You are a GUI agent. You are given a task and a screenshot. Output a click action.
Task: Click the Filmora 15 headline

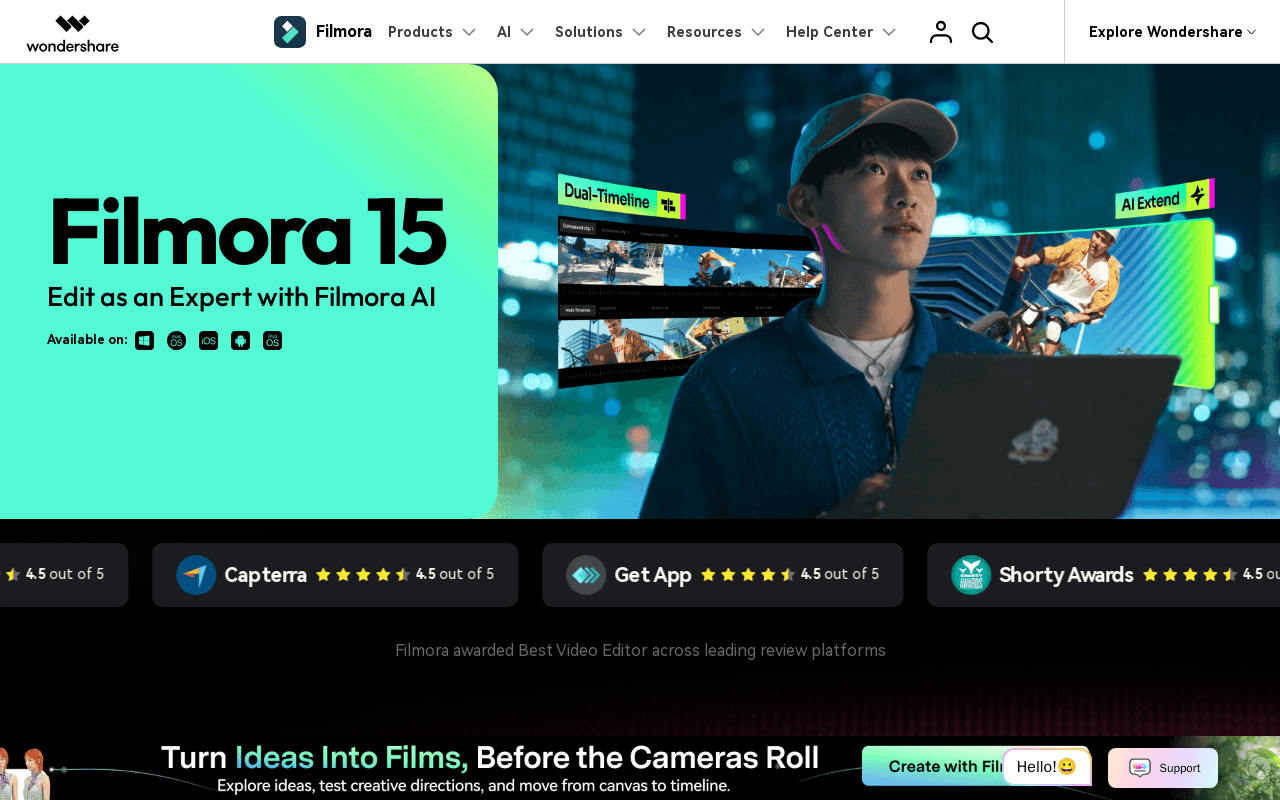point(246,232)
